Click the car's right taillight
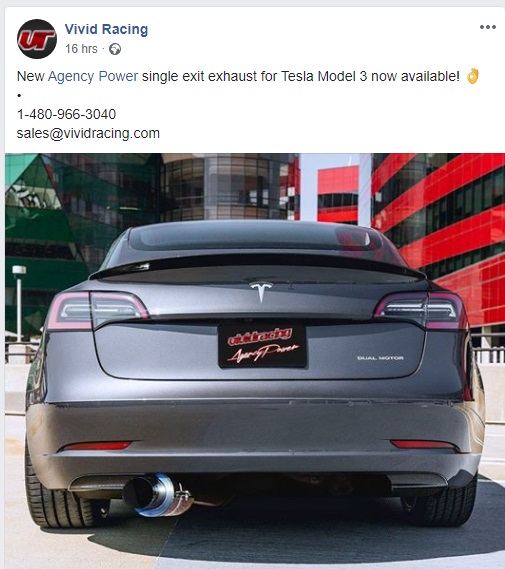 421,311
